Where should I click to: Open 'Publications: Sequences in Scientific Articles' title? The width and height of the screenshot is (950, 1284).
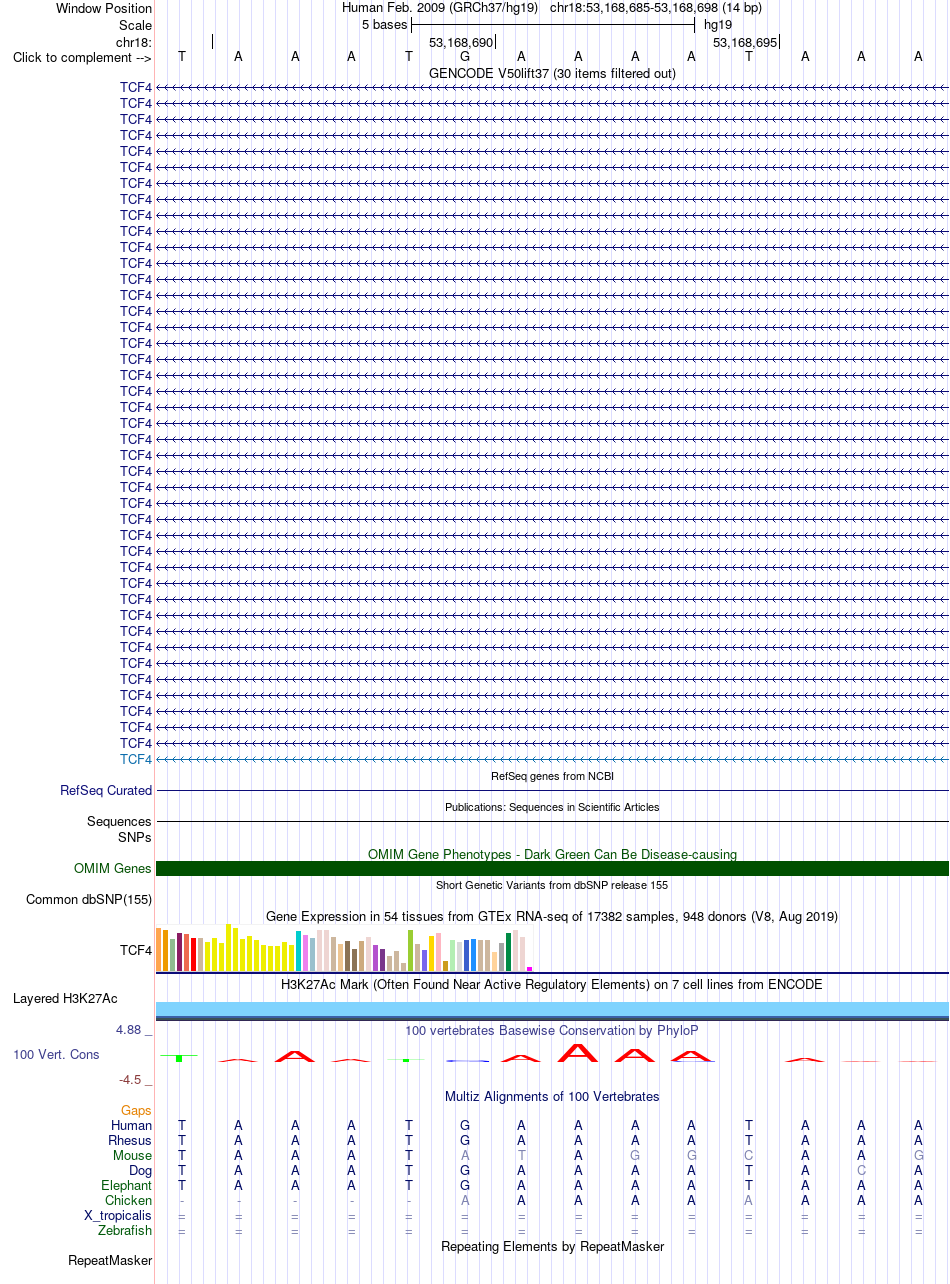[552, 807]
